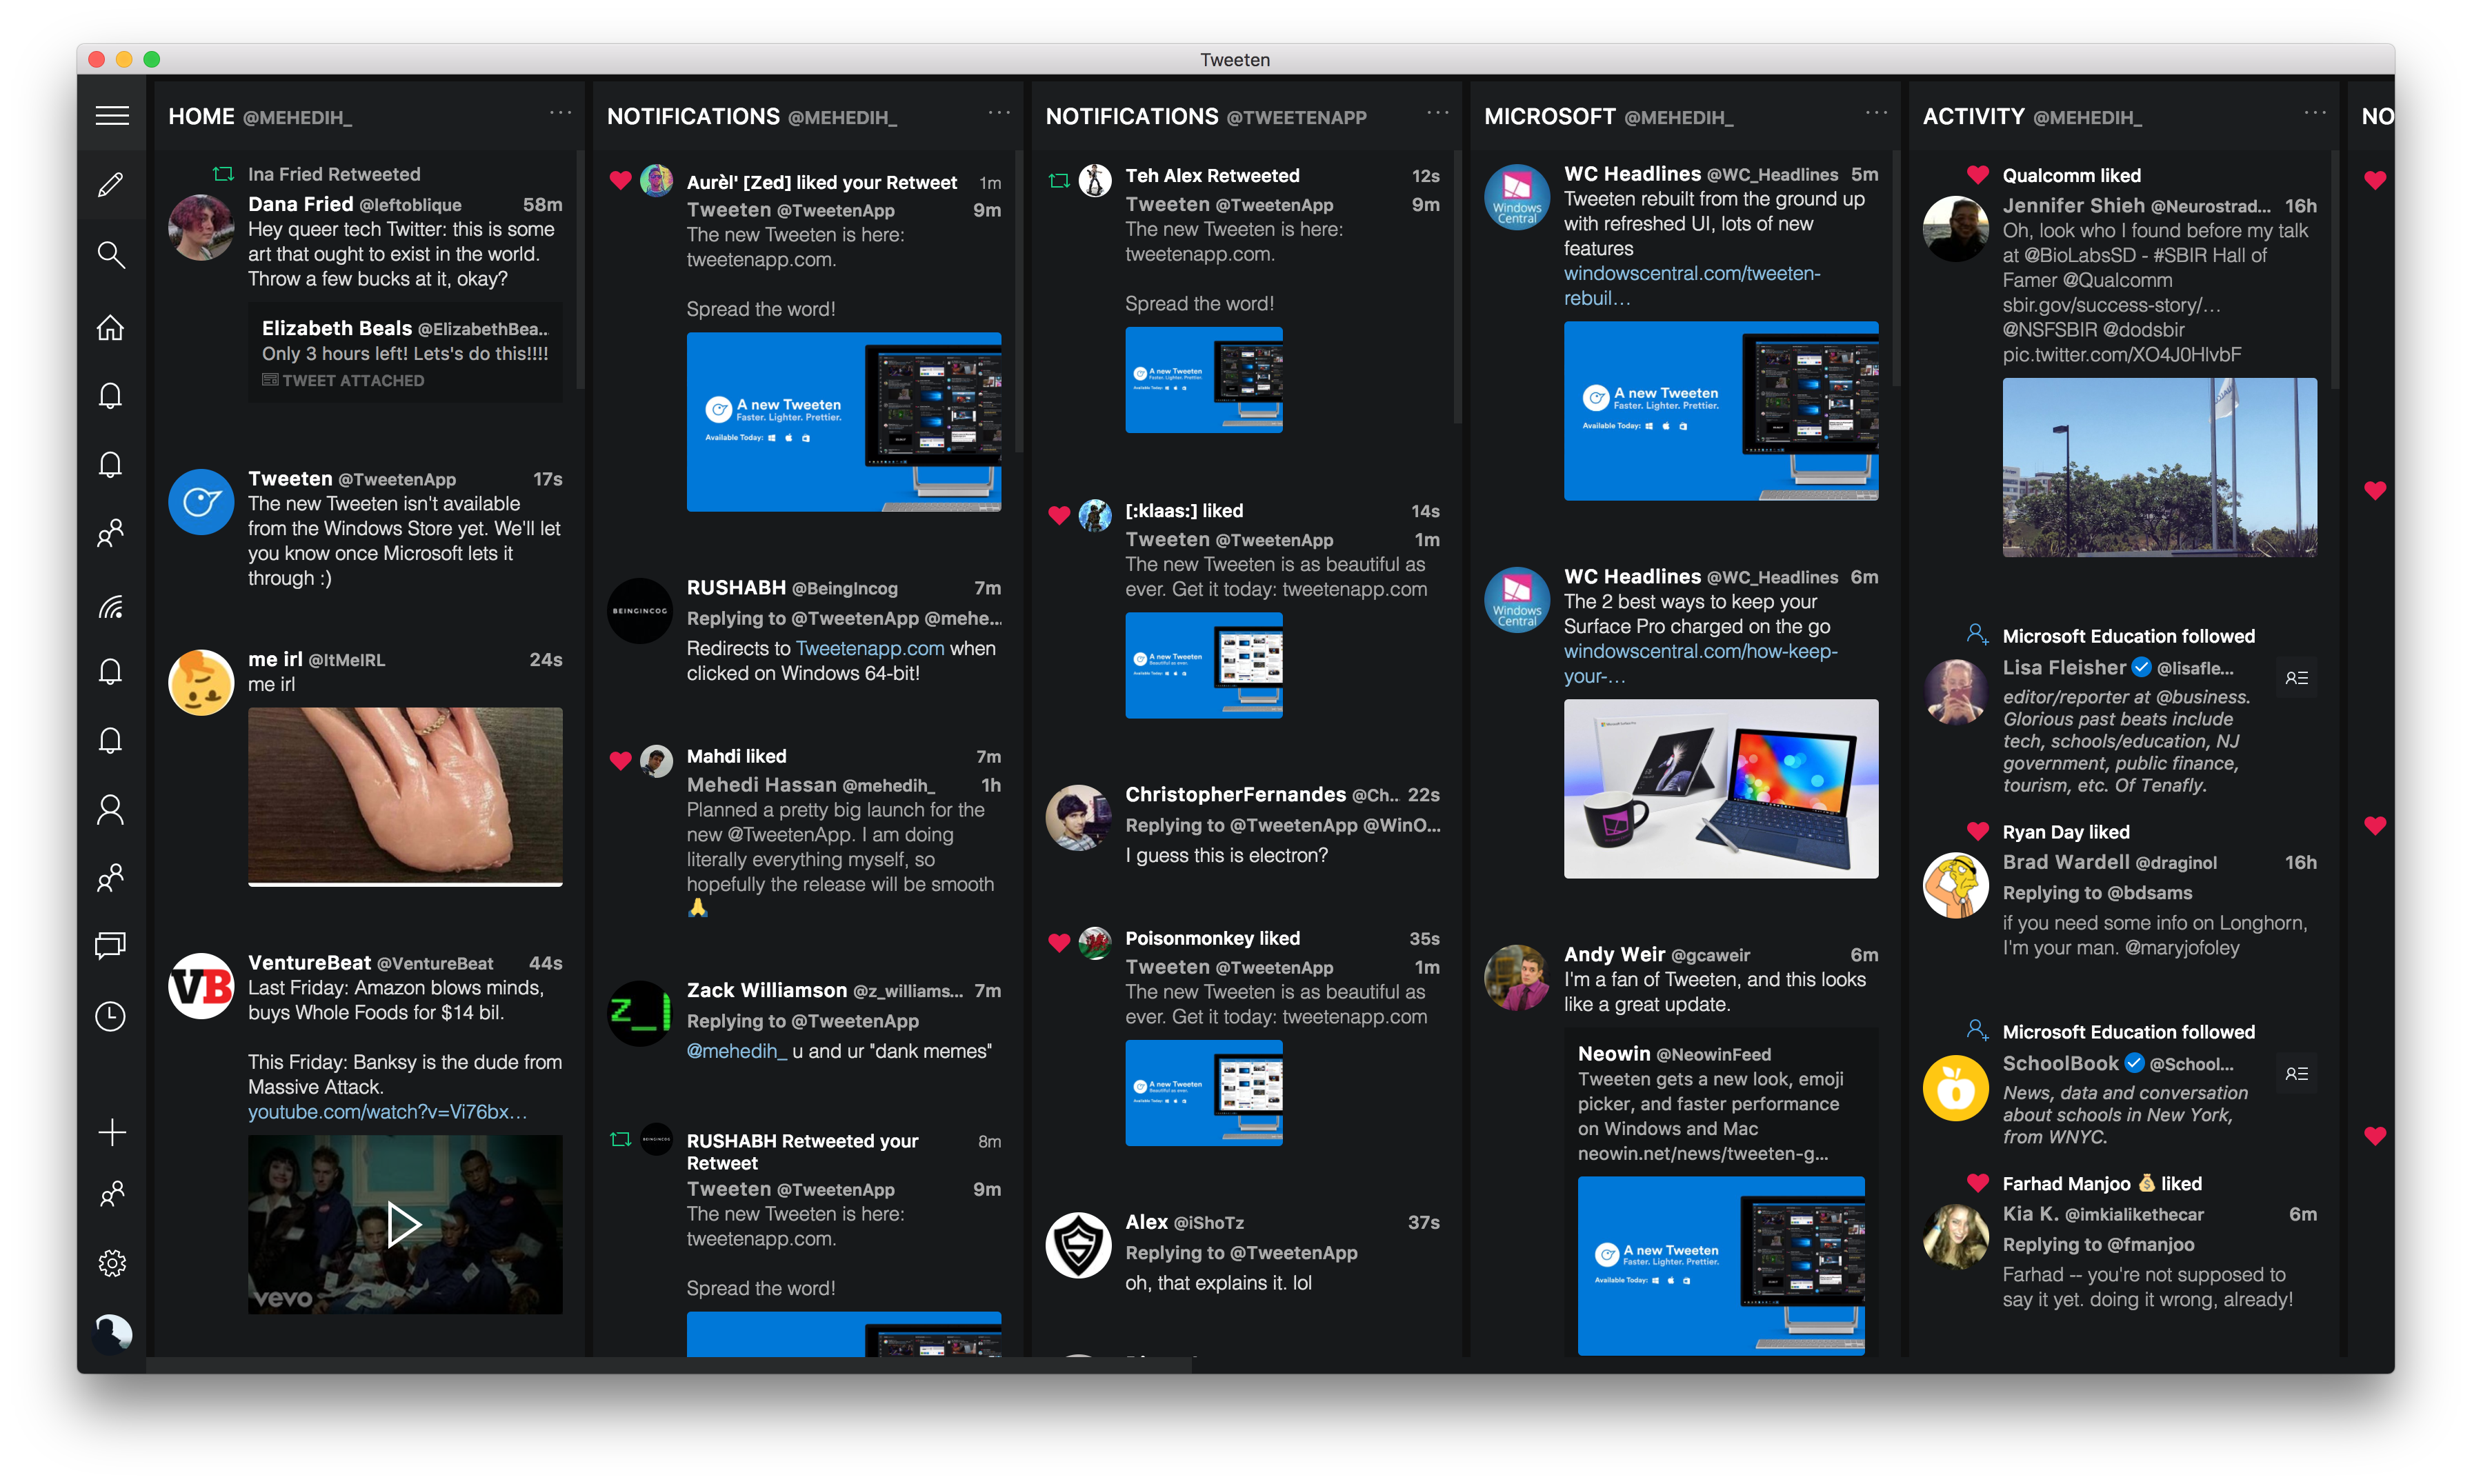Screen dimensions: 2472x1484
Task: Jump to the Home column icon
Action: pos(111,327)
